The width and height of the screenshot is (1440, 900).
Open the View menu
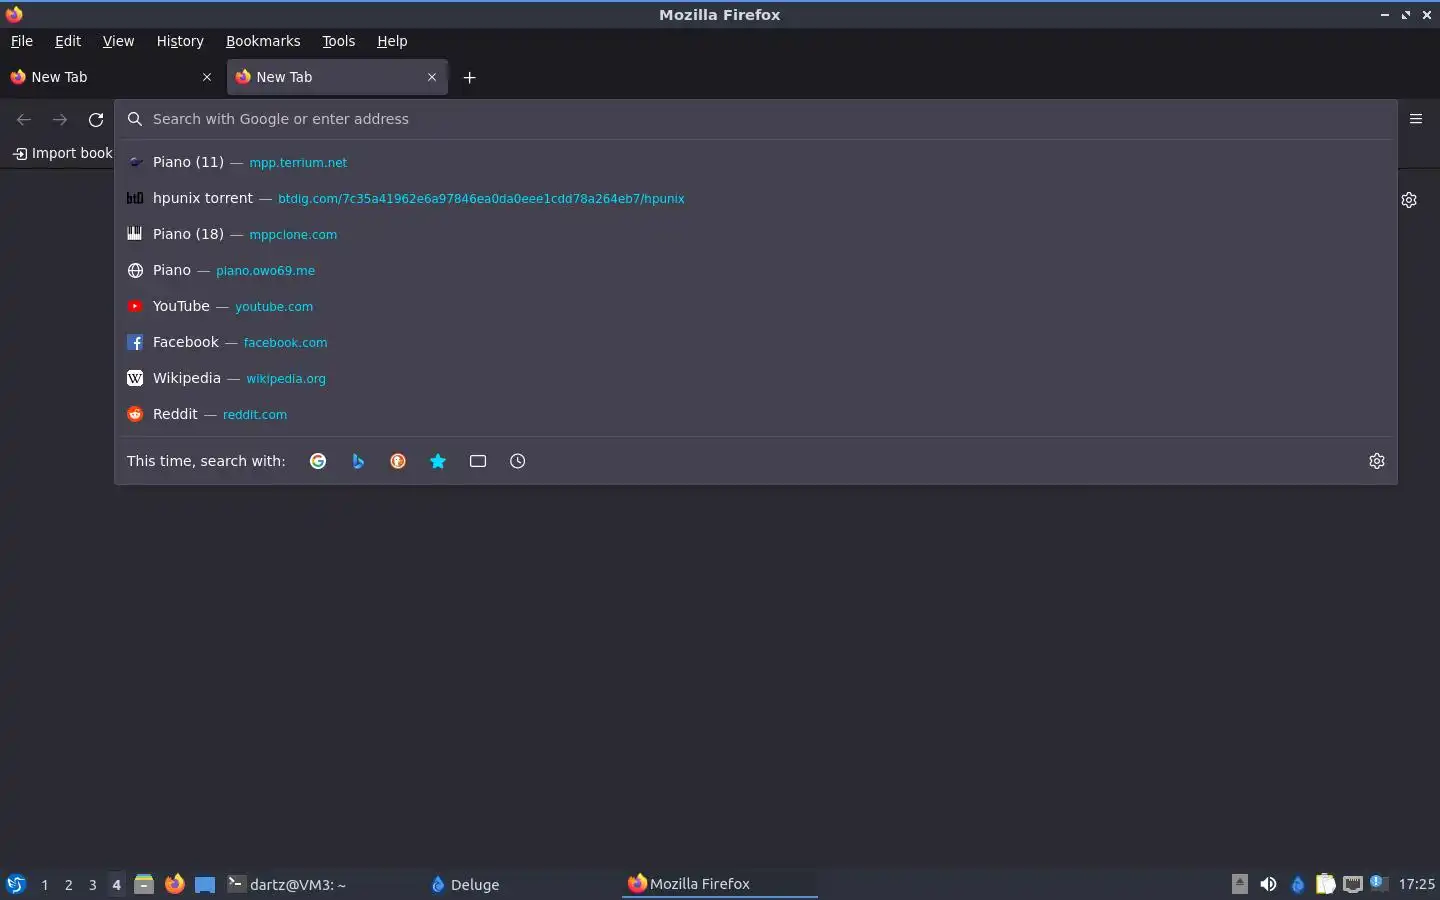[118, 41]
